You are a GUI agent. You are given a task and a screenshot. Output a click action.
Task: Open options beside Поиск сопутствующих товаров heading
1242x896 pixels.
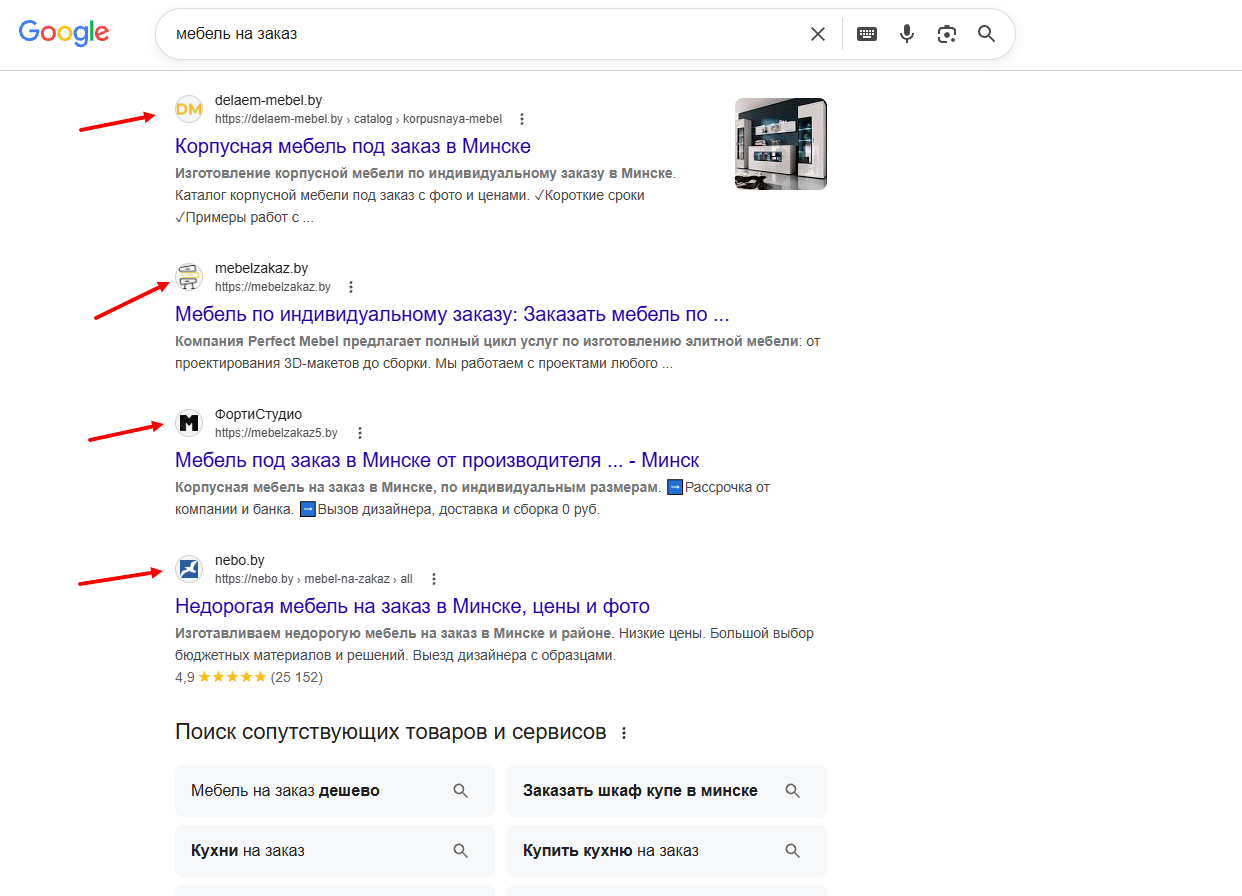(624, 733)
